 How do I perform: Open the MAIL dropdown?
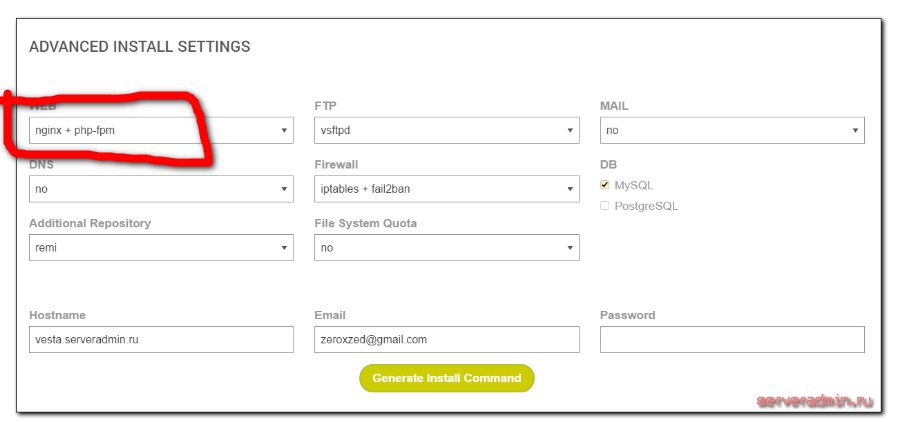coord(731,130)
